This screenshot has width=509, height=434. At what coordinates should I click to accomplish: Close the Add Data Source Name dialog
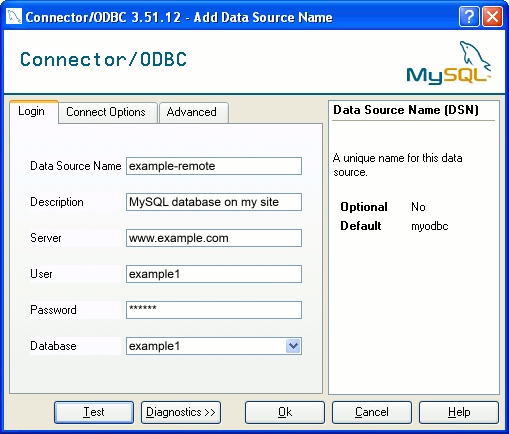[x=492, y=17]
